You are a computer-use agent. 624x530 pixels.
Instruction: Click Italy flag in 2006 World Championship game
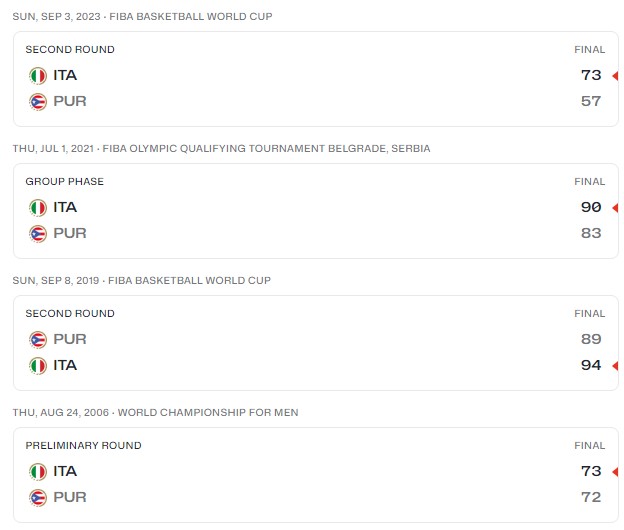coord(38,471)
